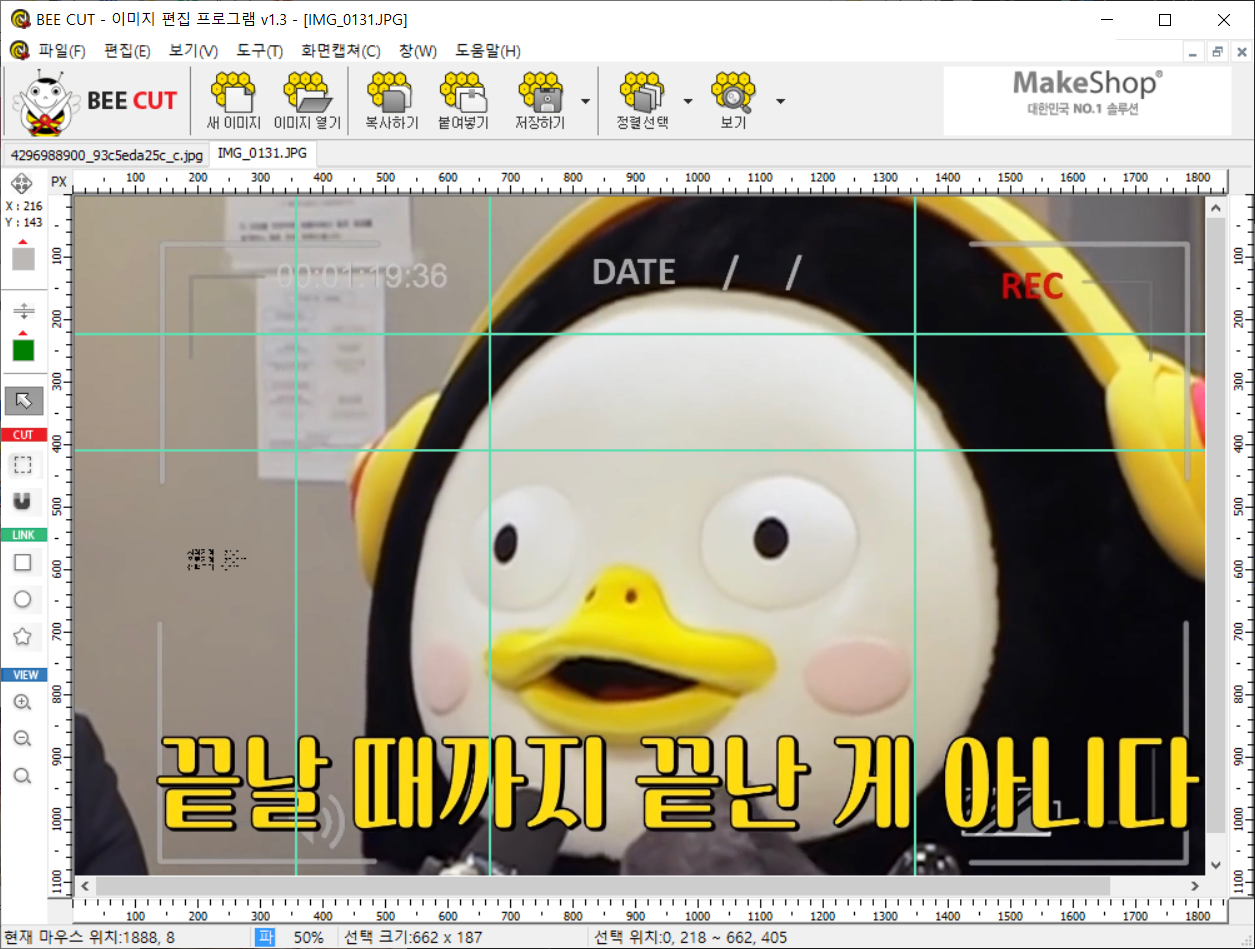Open the 화면캡쳐(C) menu
This screenshot has height=949, width=1255.
point(340,50)
